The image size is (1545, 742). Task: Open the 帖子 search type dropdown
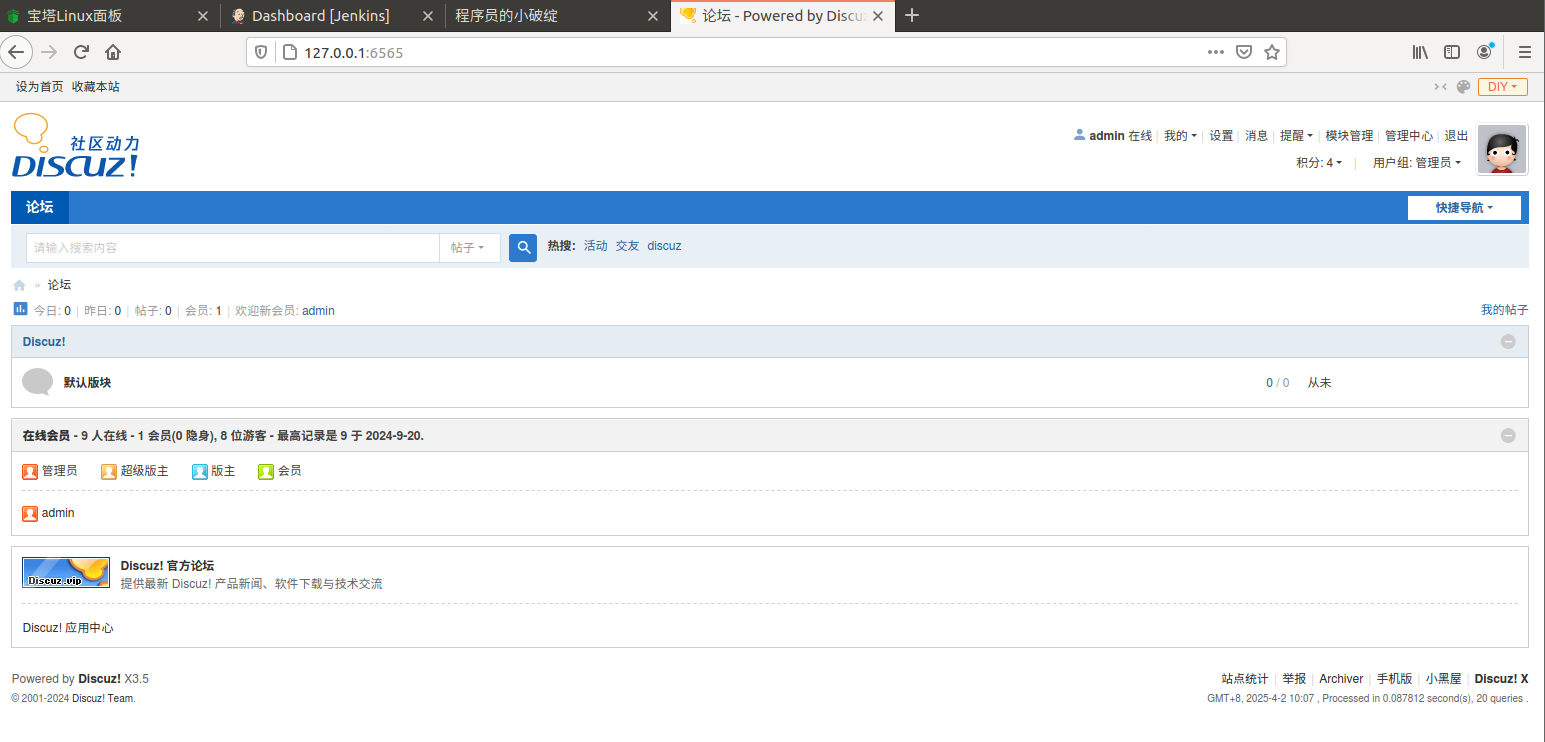click(x=469, y=248)
